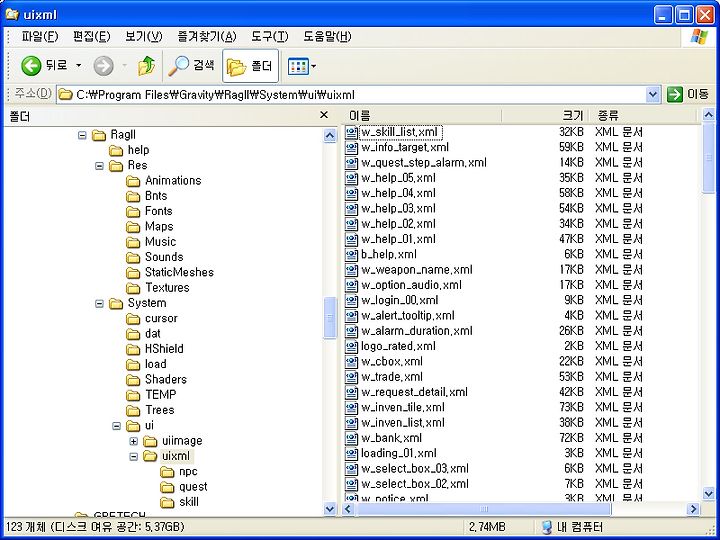Select the Sounds folder in tree

pyautogui.click(x=164, y=257)
